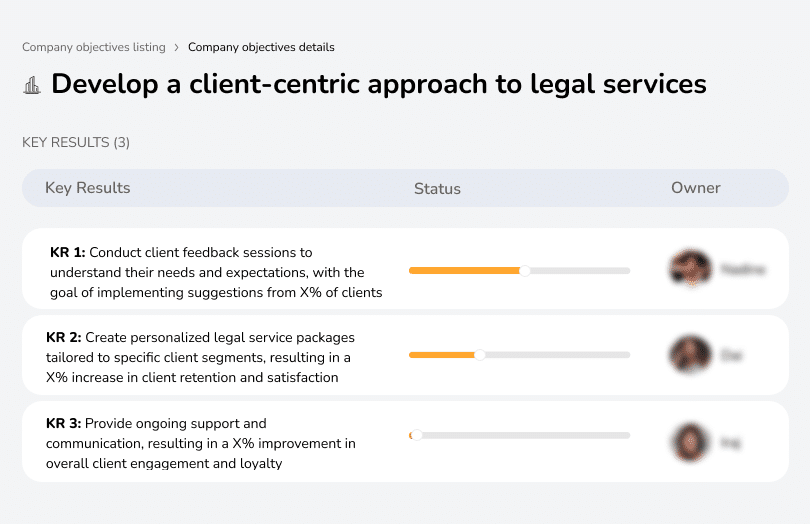The width and height of the screenshot is (810, 524).
Task: Open KR 3 ongoing support and communication row
Action: (x=405, y=442)
